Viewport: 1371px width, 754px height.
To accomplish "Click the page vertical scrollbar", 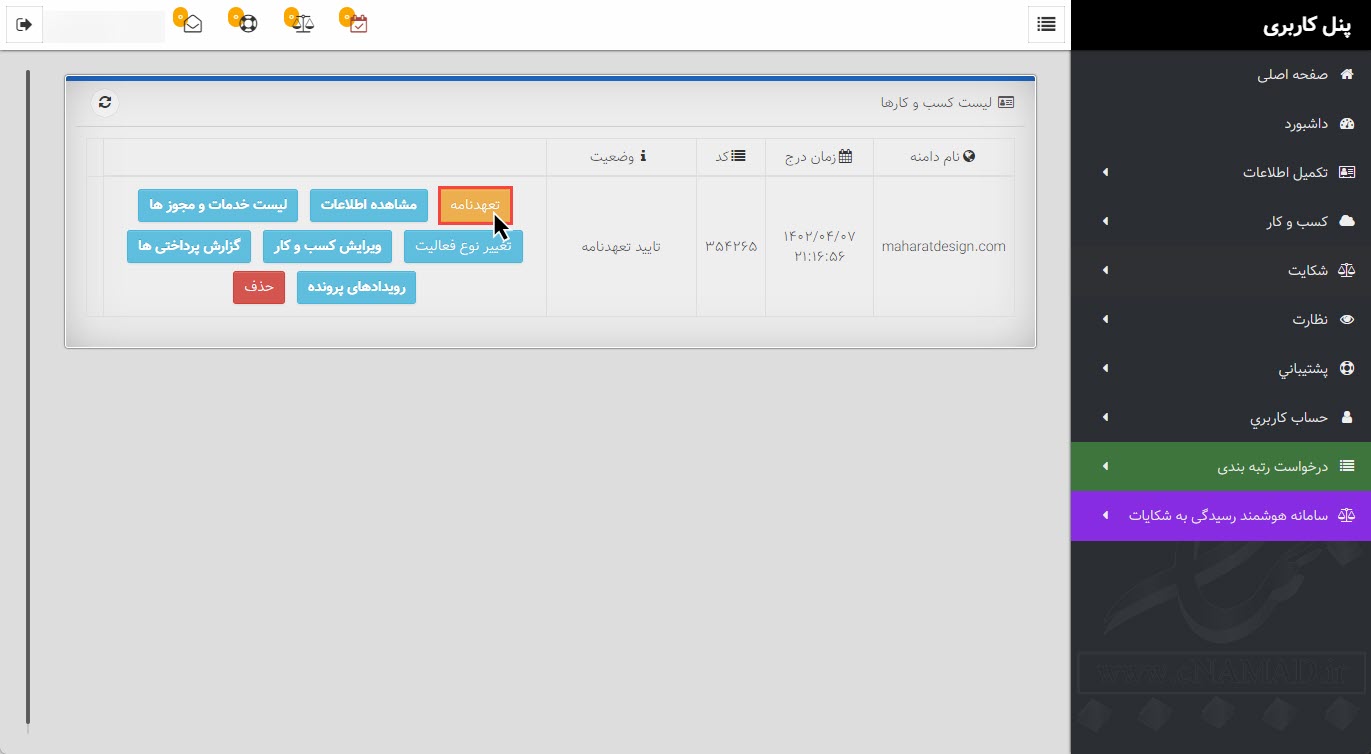I will [x=28, y=398].
